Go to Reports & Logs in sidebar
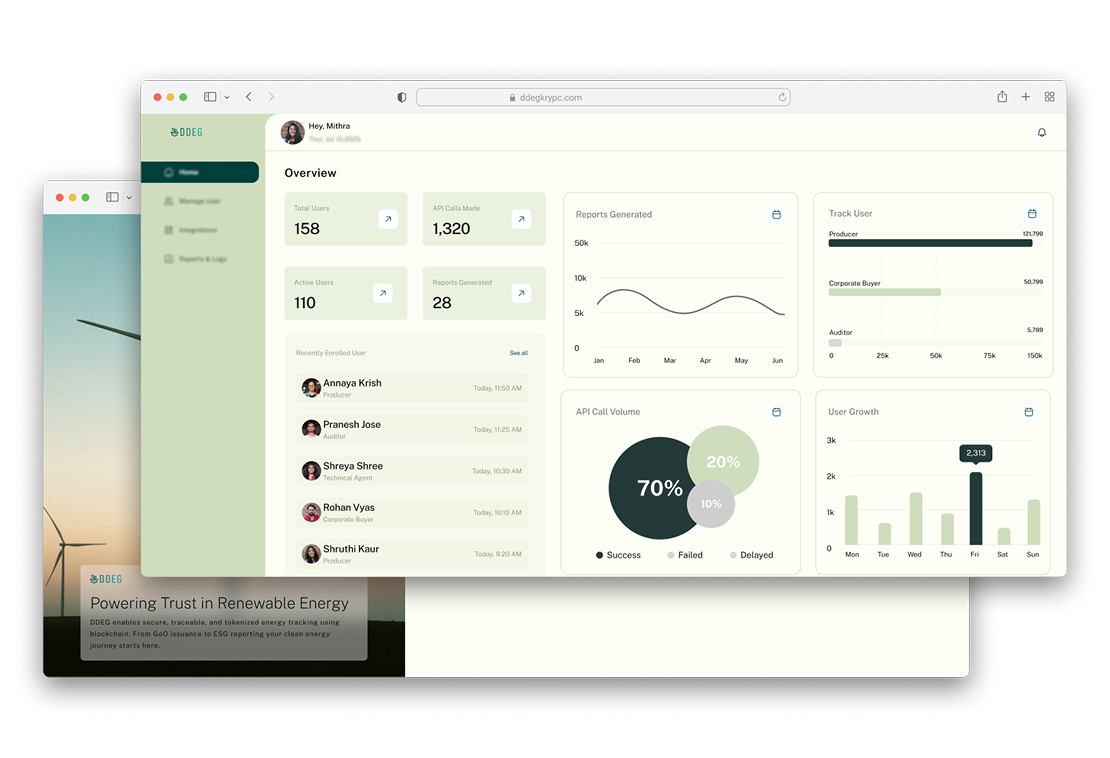This screenshot has width=1110, height=758. (201, 259)
